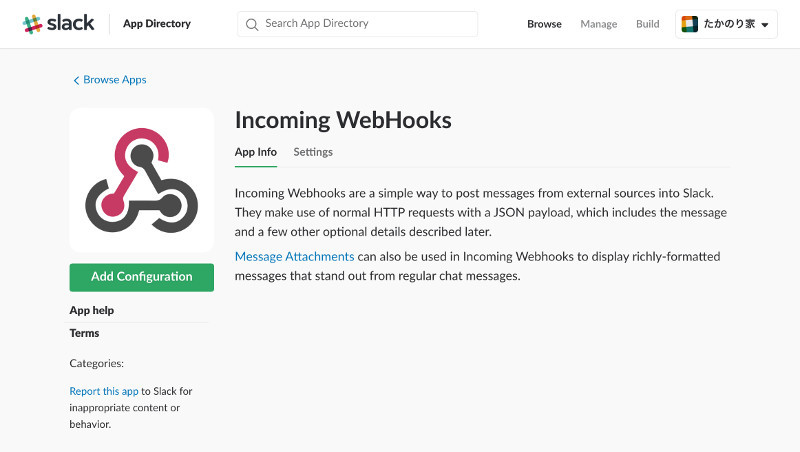Click the magnifying glass search icon

(252, 24)
